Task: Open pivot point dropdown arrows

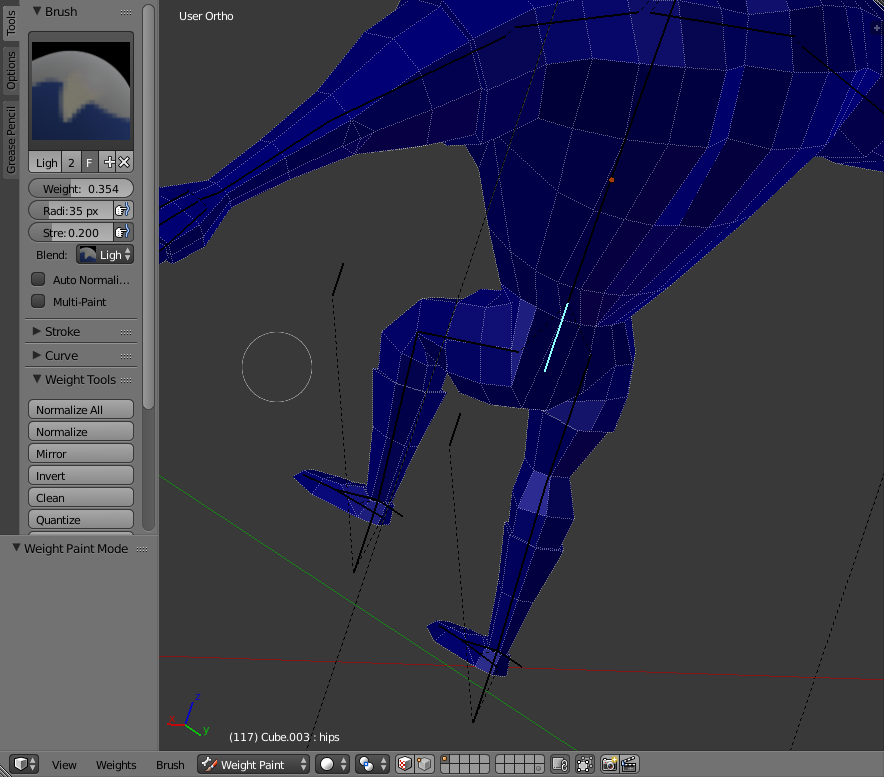Action: pyautogui.click(x=384, y=764)
